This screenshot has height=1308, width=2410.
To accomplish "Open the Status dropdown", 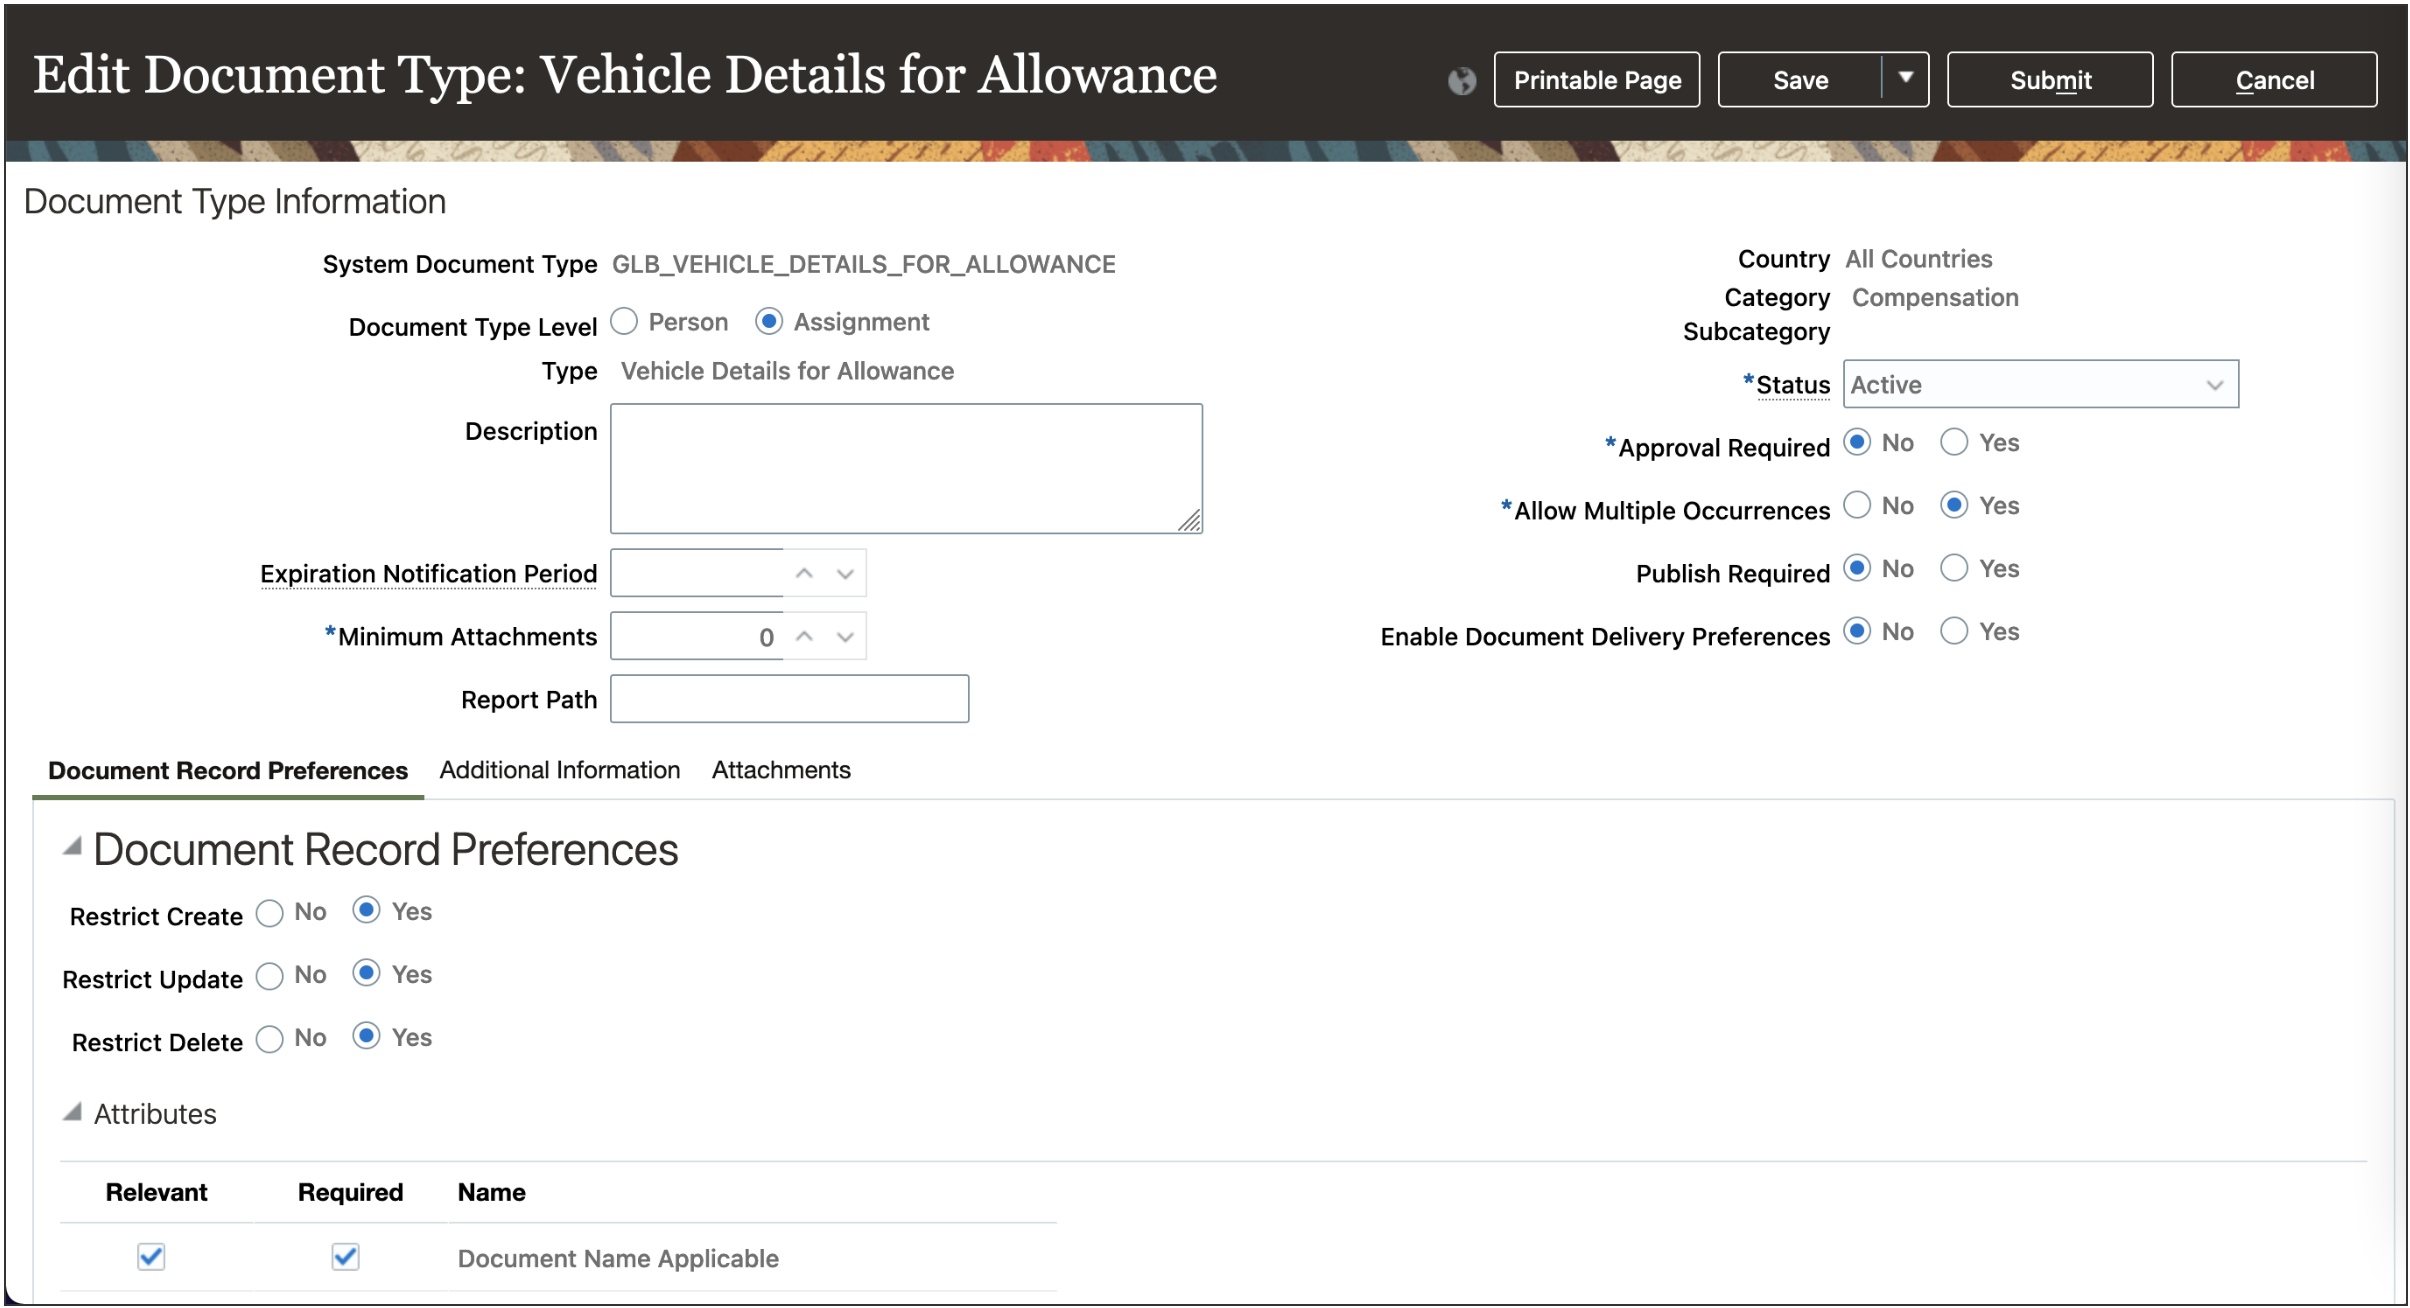I will (x=2040, y=384).
